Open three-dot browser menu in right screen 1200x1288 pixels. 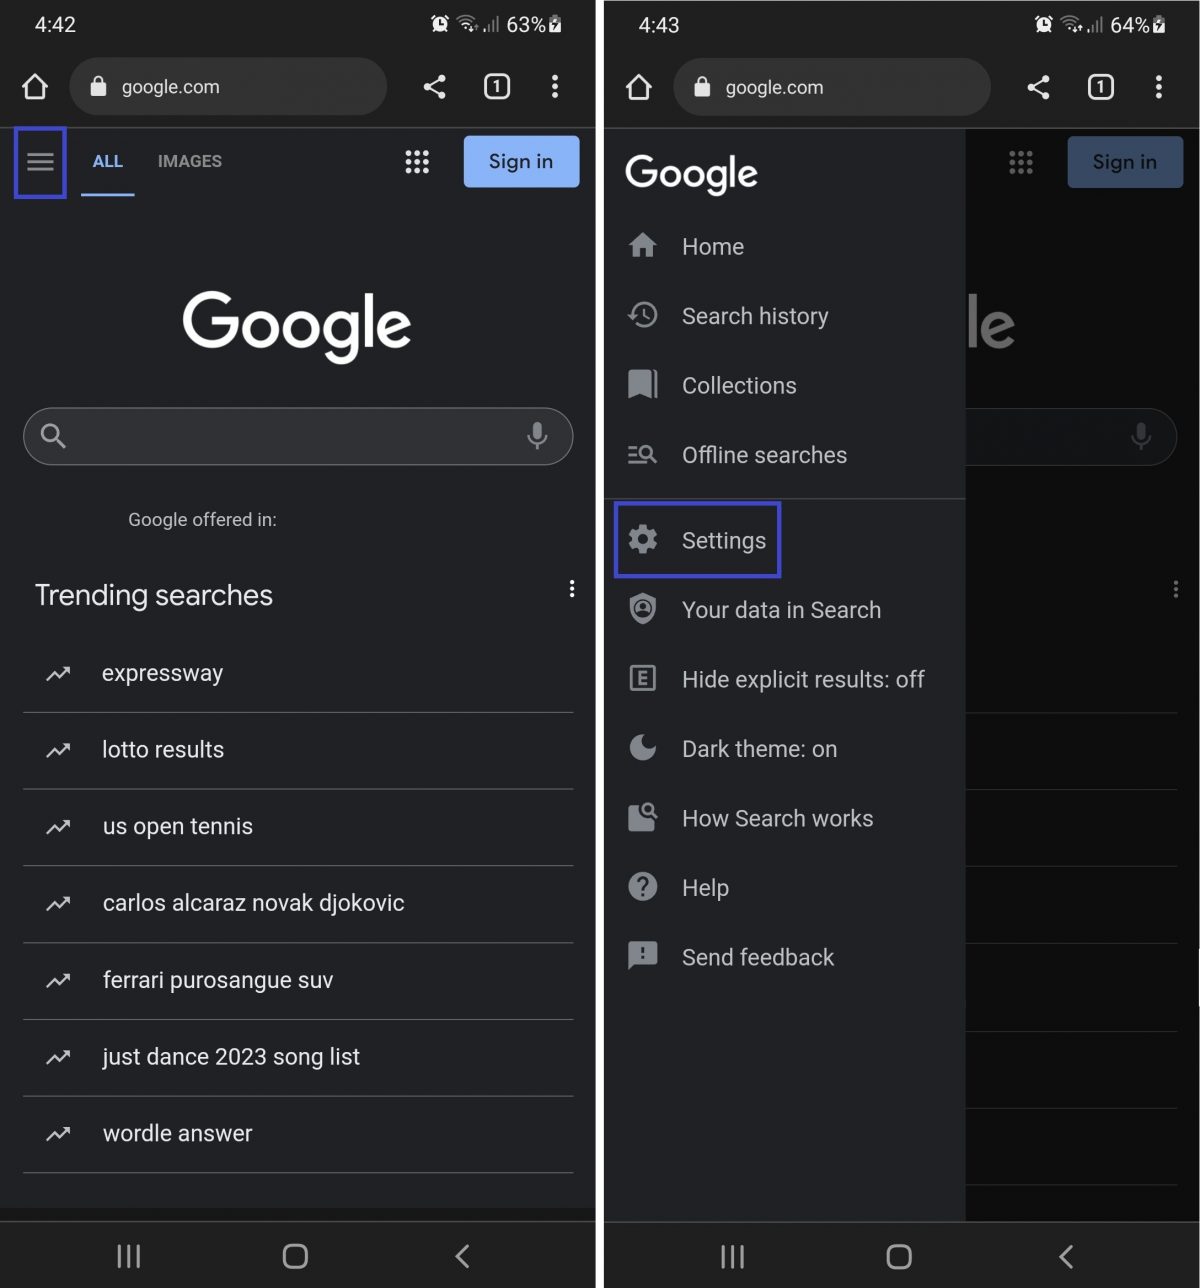pyautogui.click(x=1158, y=87)
